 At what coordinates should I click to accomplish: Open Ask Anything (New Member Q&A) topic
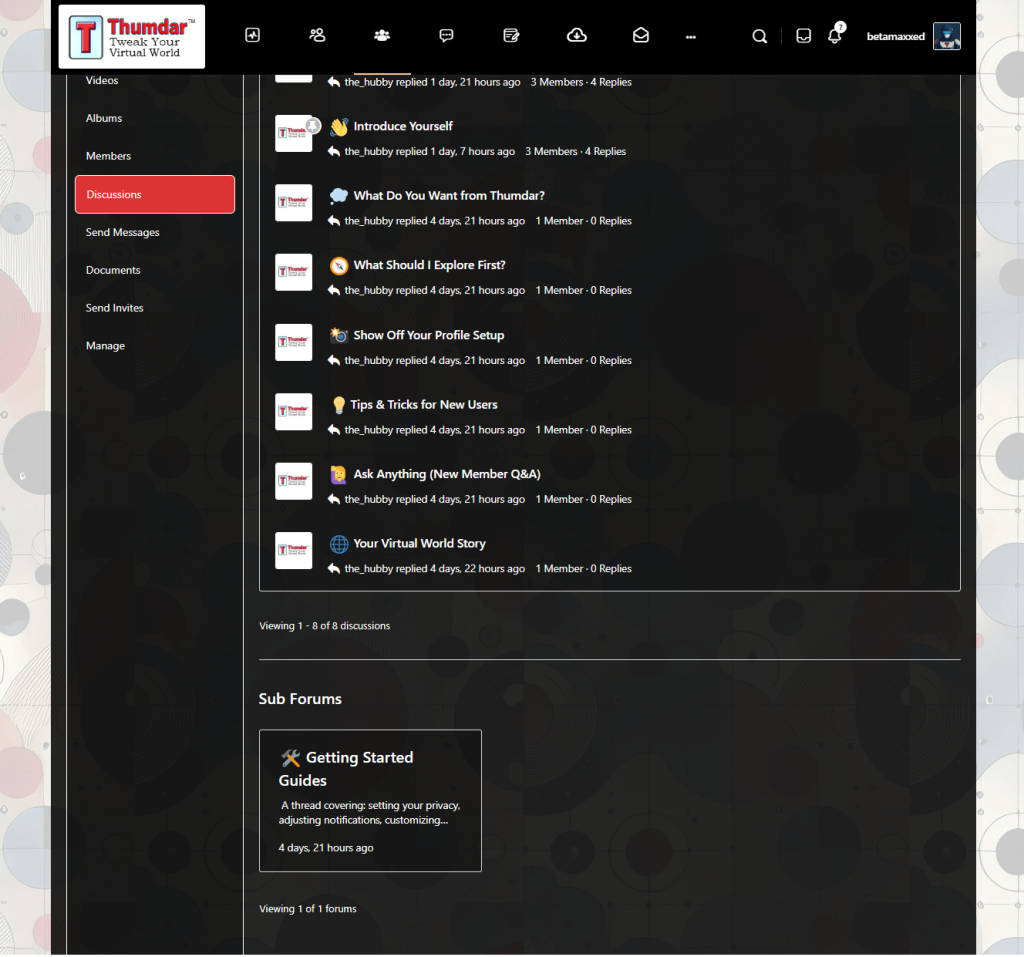tap(447, 474)
